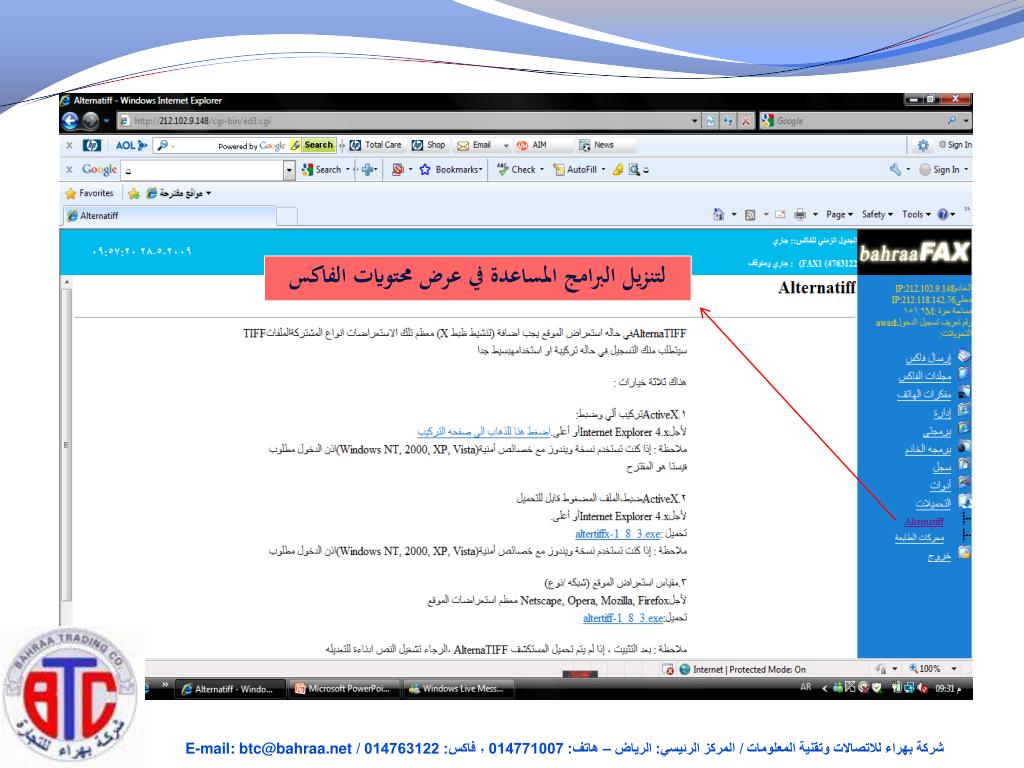Click the phone books link in sidebar
The width and height of the screenshot is (1024, 768).
tap(924, 394)
